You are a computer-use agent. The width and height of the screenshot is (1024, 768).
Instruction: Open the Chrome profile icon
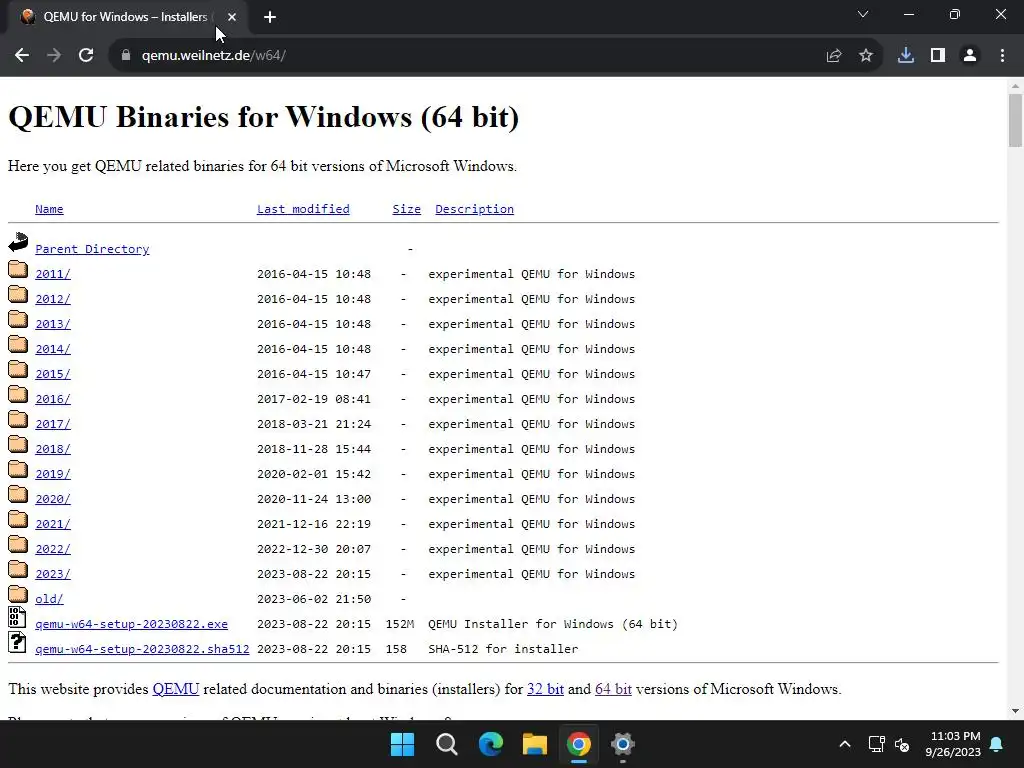click(970, 56)
